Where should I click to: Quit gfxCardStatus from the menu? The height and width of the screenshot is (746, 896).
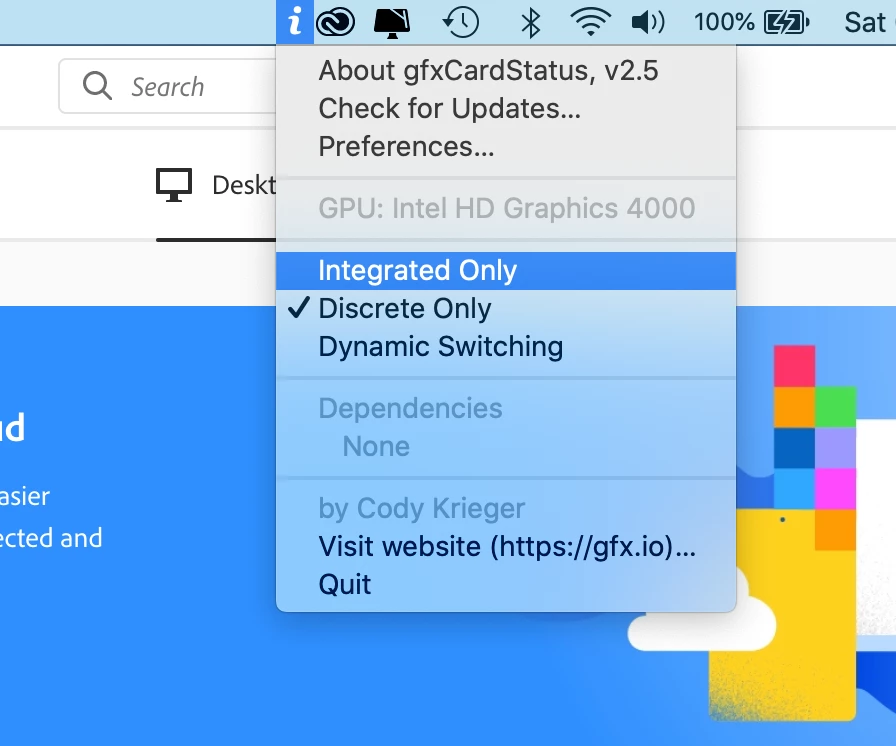(x=506, y=584)
